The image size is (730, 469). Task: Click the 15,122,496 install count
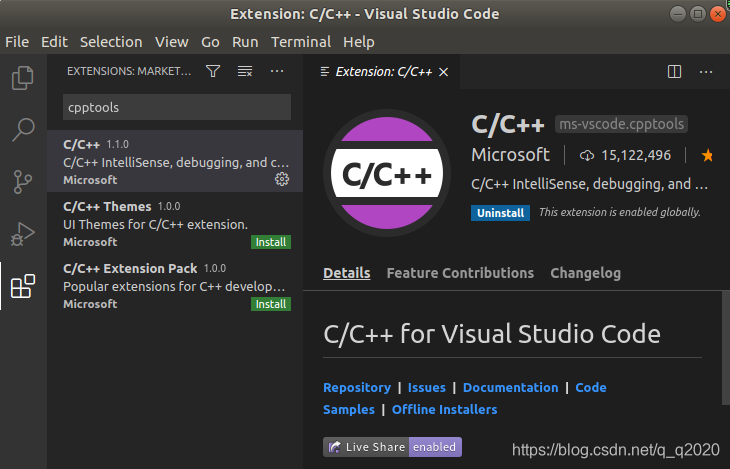[636, 155]
